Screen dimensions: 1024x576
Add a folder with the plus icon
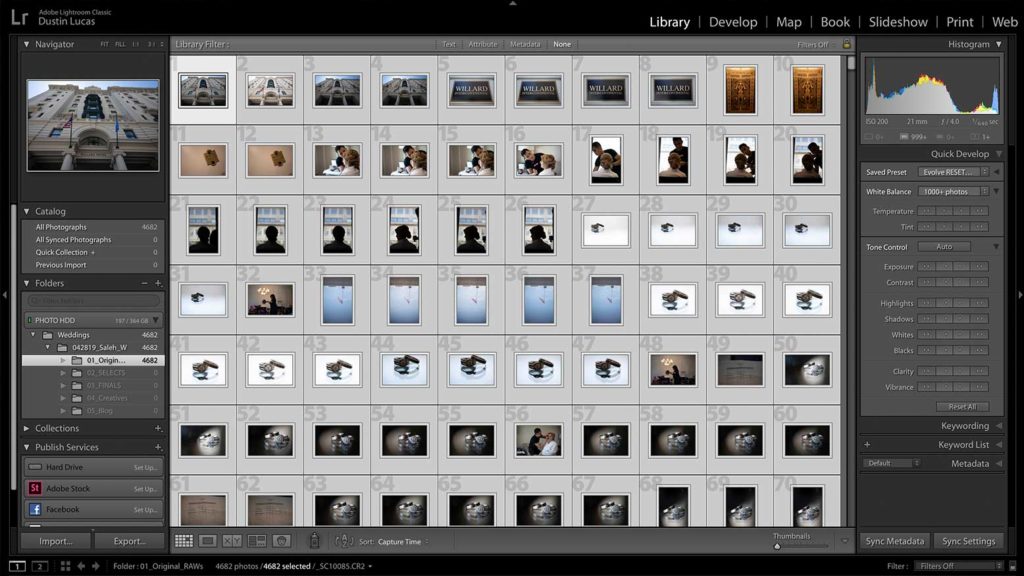tap(158, 283)
